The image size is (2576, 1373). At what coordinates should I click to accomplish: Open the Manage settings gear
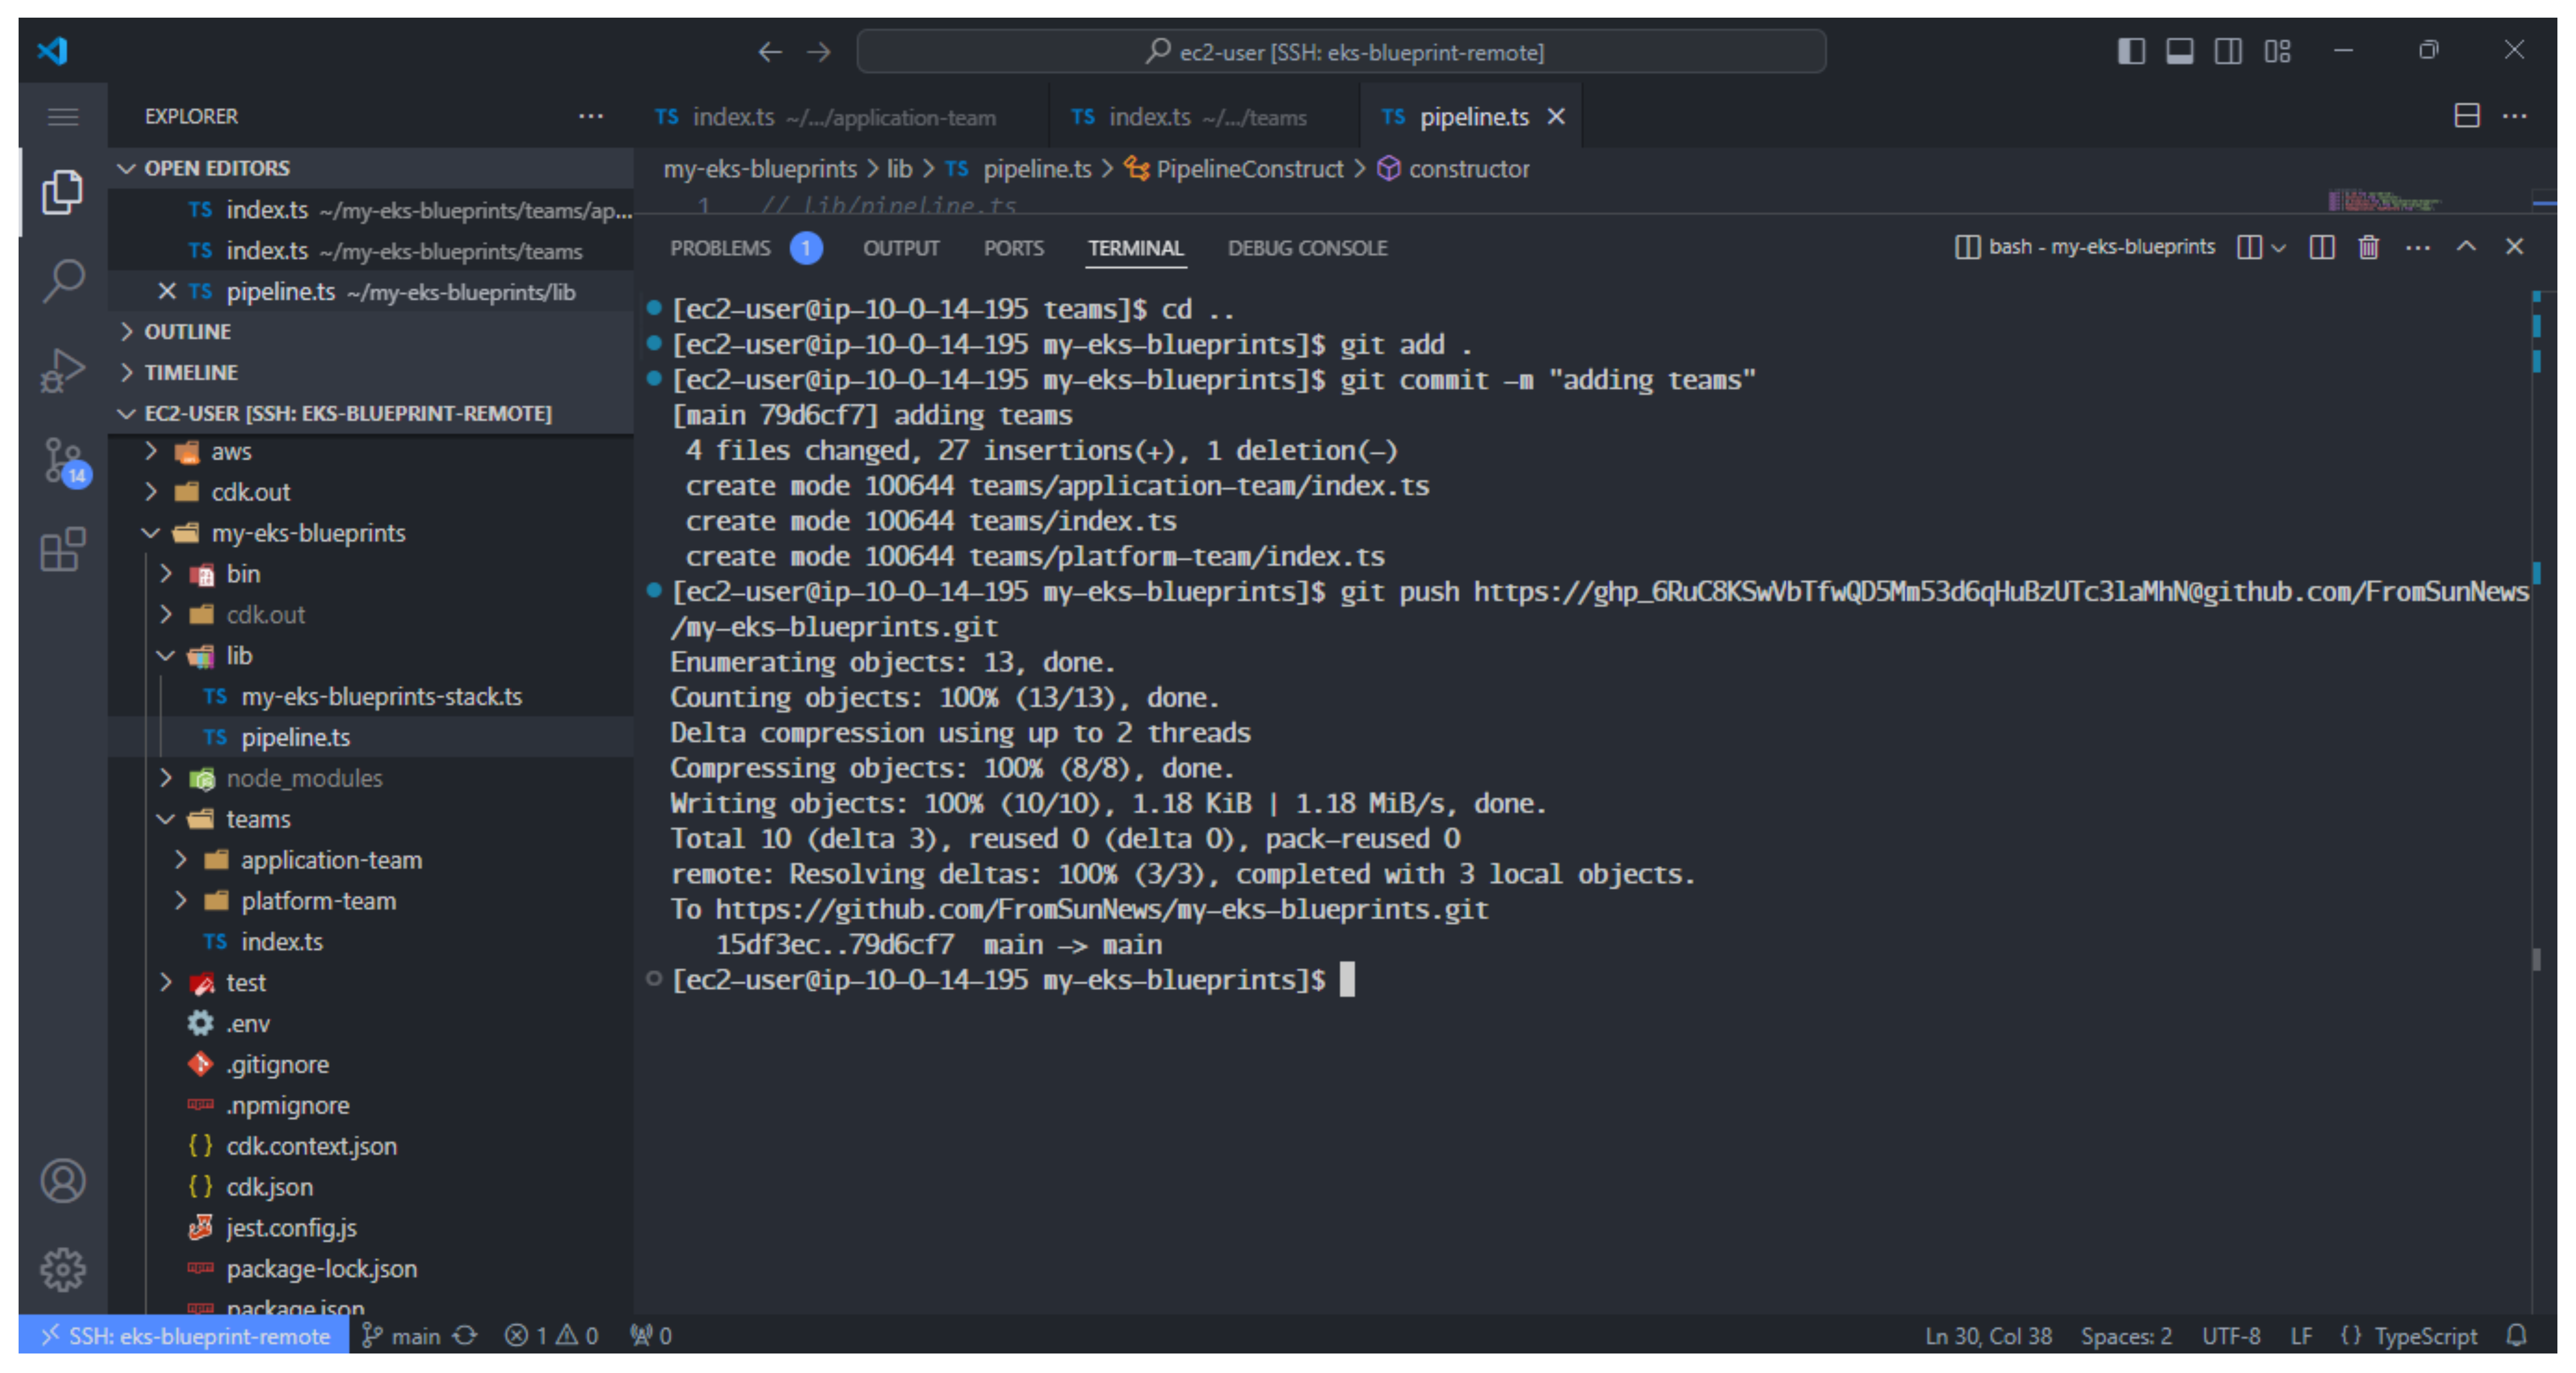point(63,1268)
